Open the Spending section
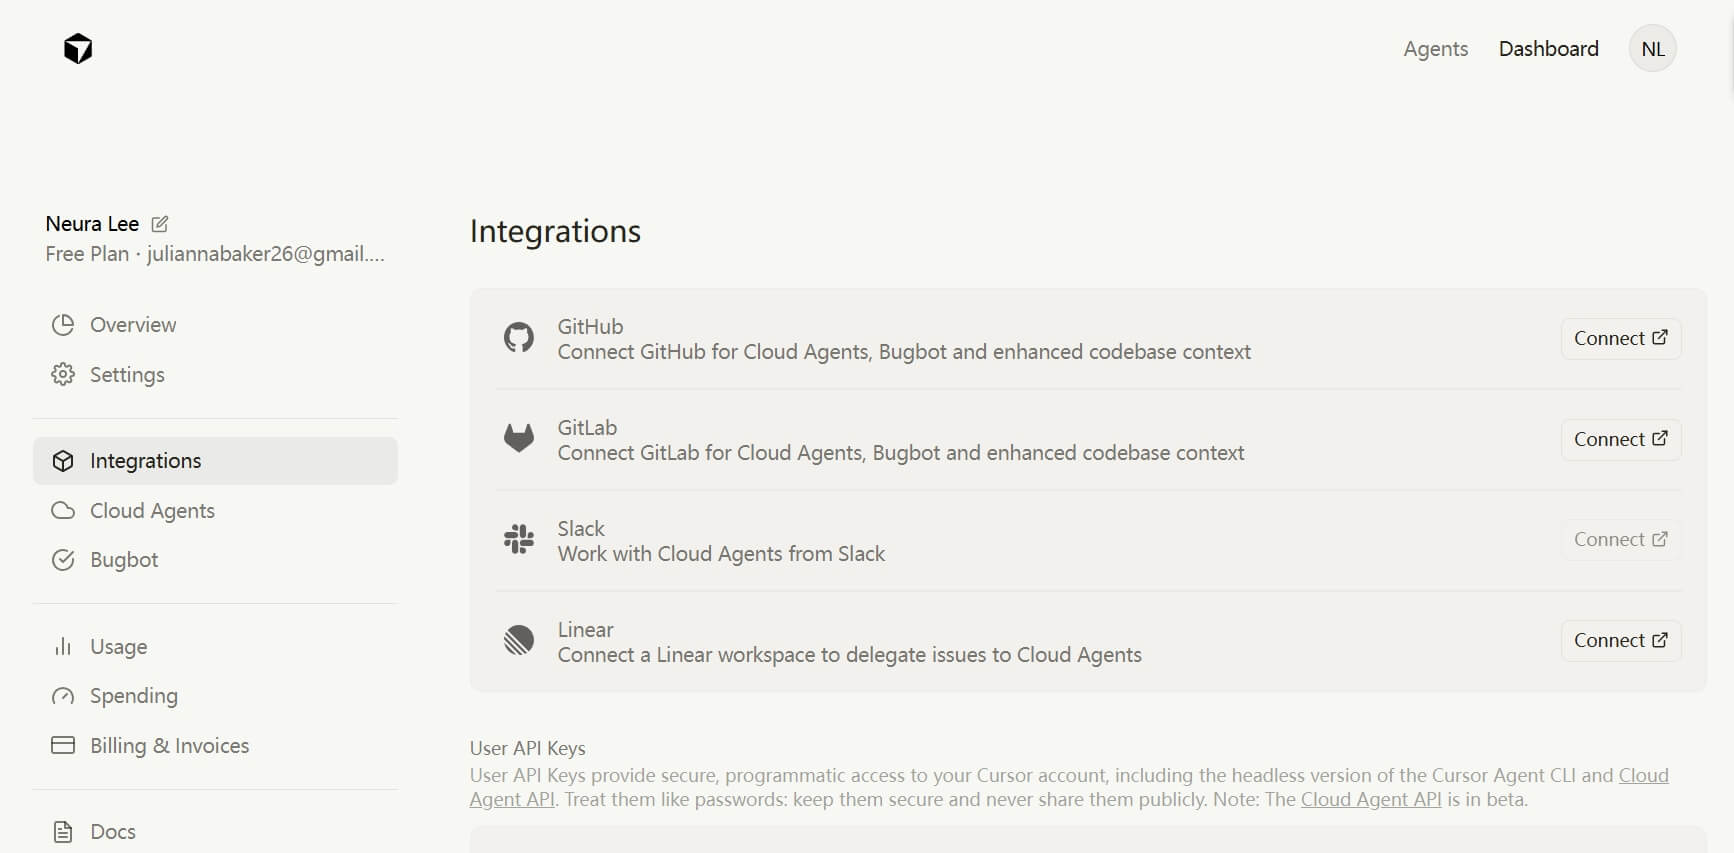 (133, 696)
